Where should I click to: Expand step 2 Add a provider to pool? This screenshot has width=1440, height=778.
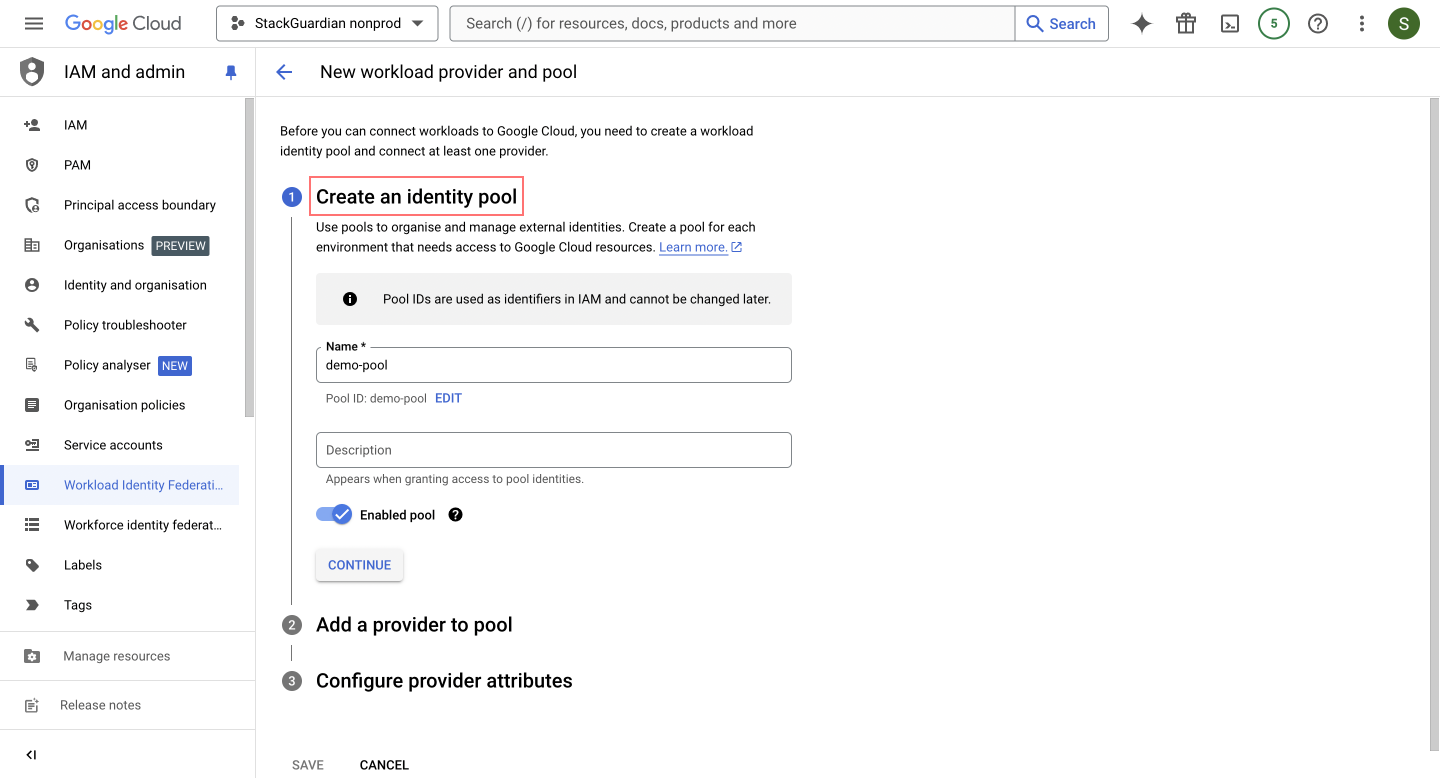414,625
